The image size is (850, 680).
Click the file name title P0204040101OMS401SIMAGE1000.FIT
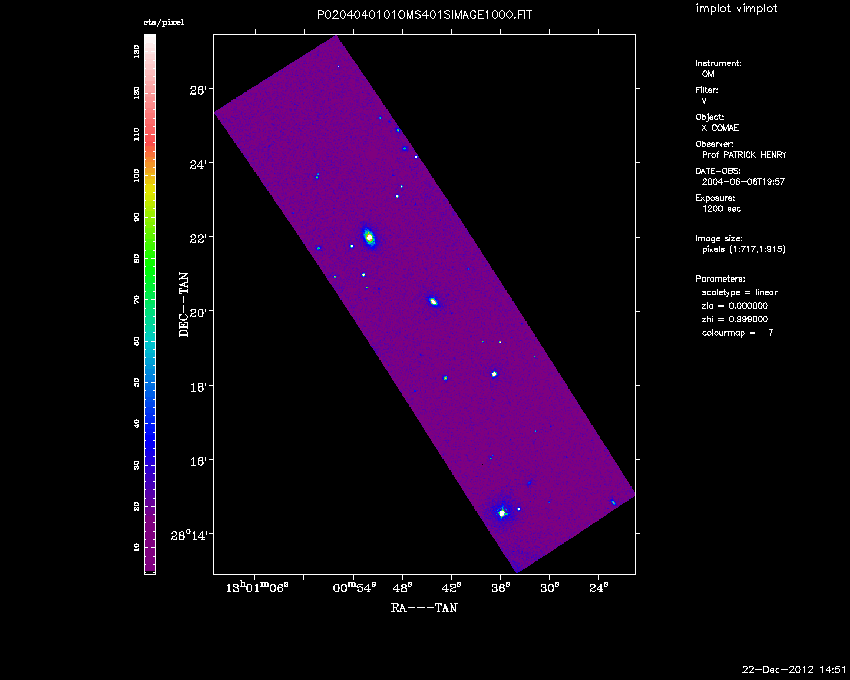coord(424,15)
